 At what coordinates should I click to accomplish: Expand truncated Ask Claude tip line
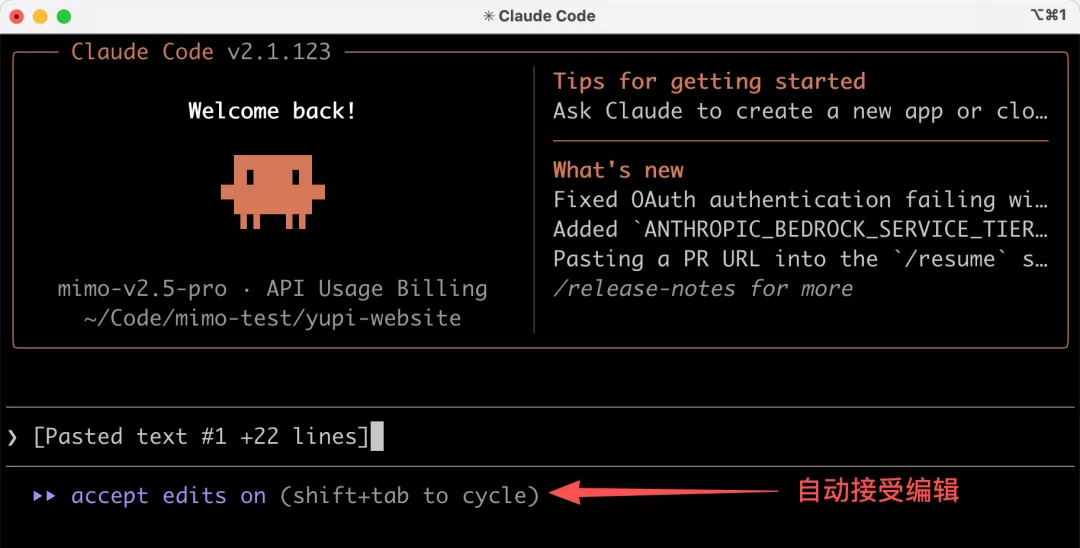click(x=800, y=111)
